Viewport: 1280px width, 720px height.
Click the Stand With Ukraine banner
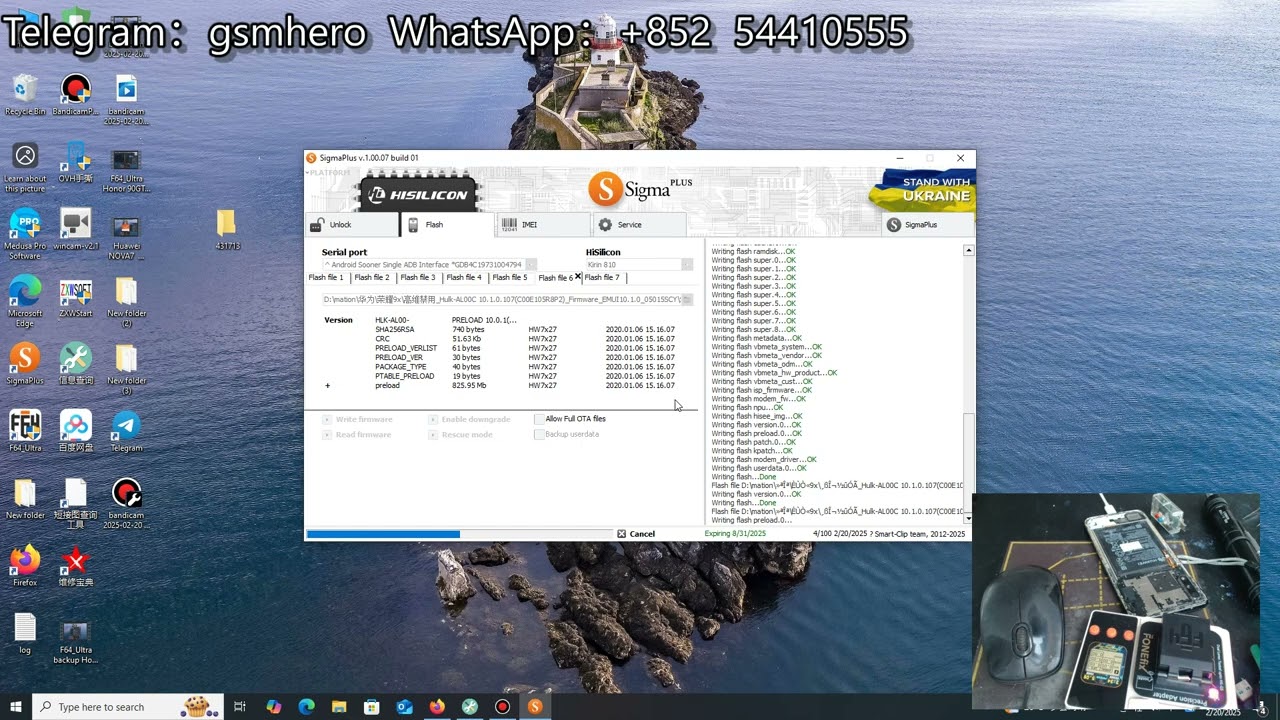(x=922, y=189)
